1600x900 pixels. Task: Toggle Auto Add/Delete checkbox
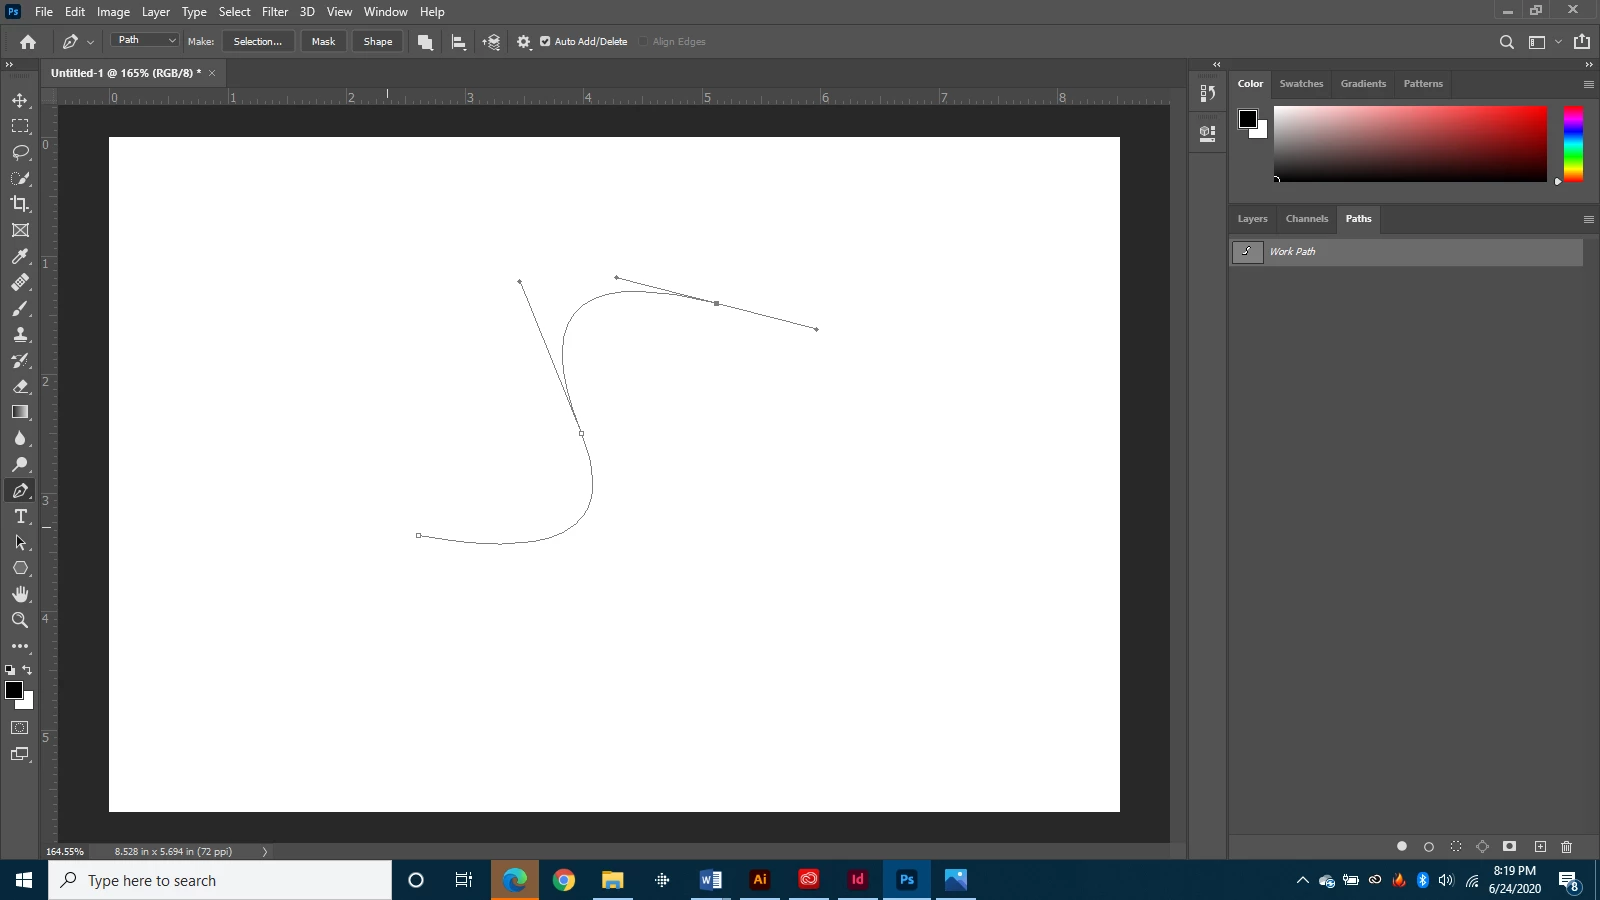[x=545, y=42]
